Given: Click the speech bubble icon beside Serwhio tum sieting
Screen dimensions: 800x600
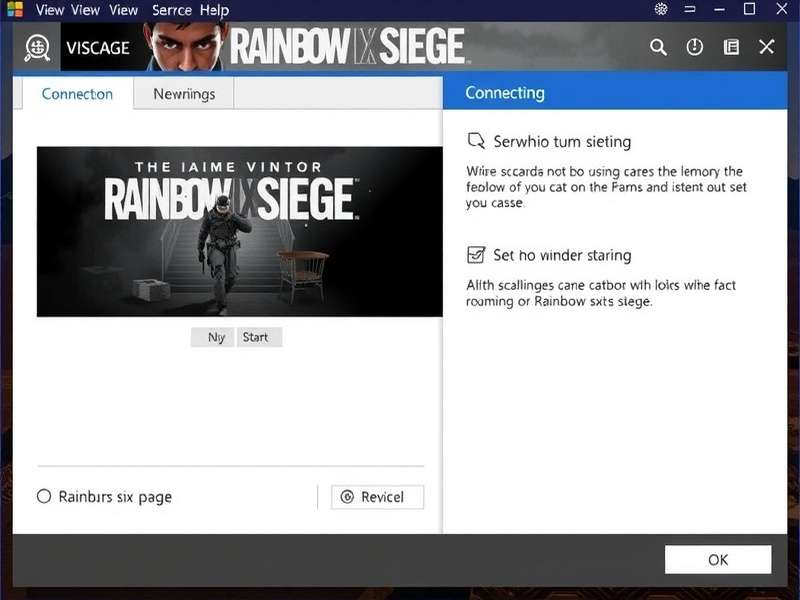Looking at the screenshot, I should [476, 140].
